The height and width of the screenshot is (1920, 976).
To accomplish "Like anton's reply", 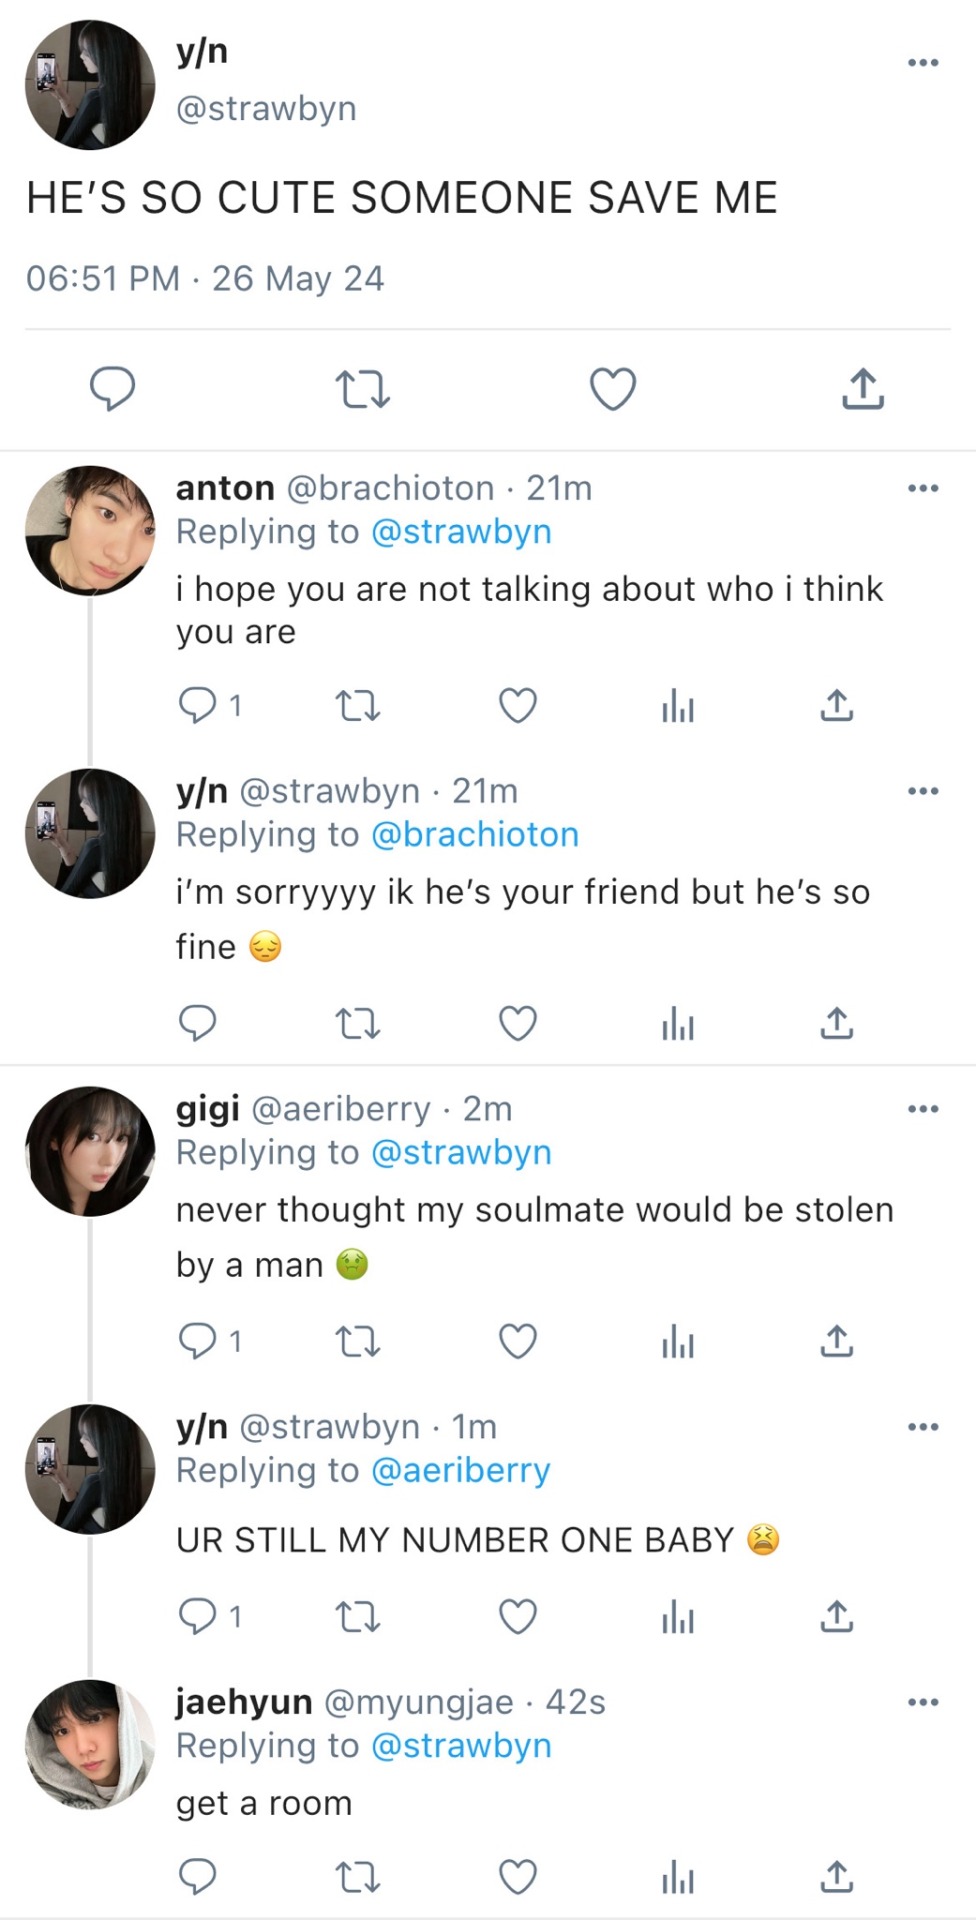I will (x=517, y=706).
